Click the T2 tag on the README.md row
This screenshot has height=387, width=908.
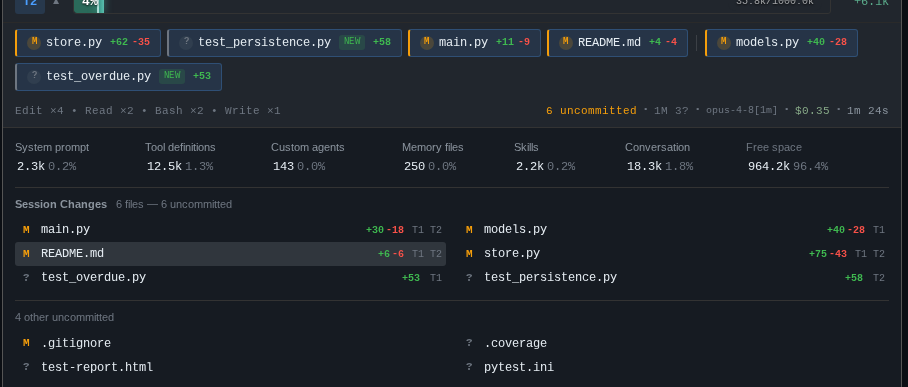[x=435, y=254]
